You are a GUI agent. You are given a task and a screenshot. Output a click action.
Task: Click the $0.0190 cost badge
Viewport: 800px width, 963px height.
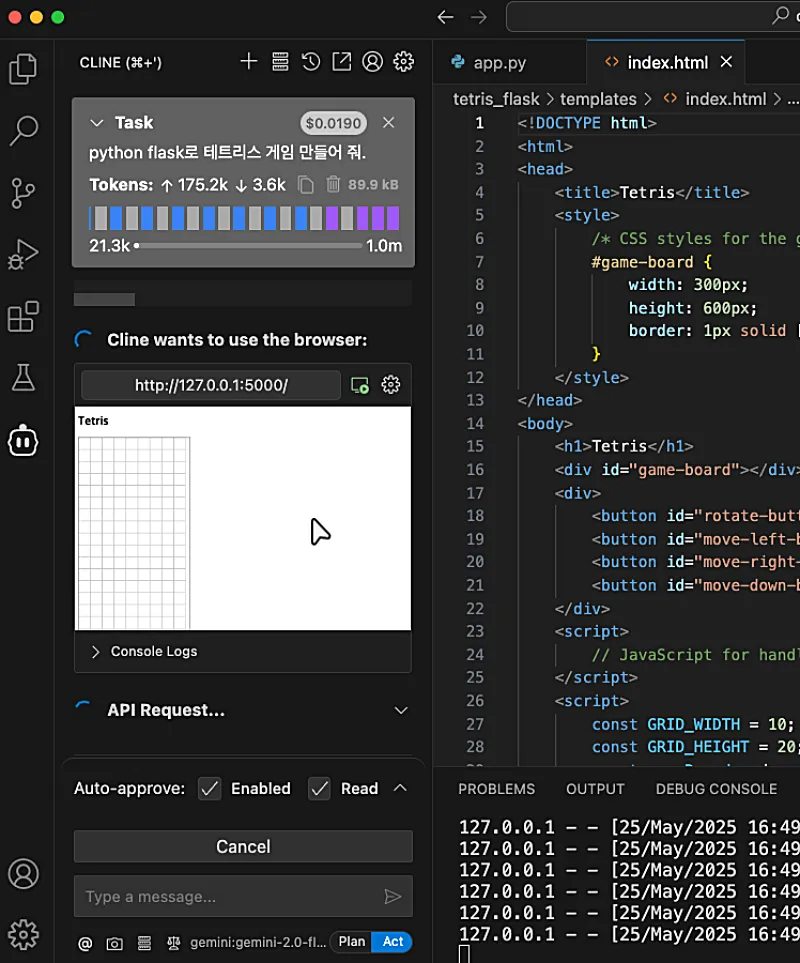333,123
